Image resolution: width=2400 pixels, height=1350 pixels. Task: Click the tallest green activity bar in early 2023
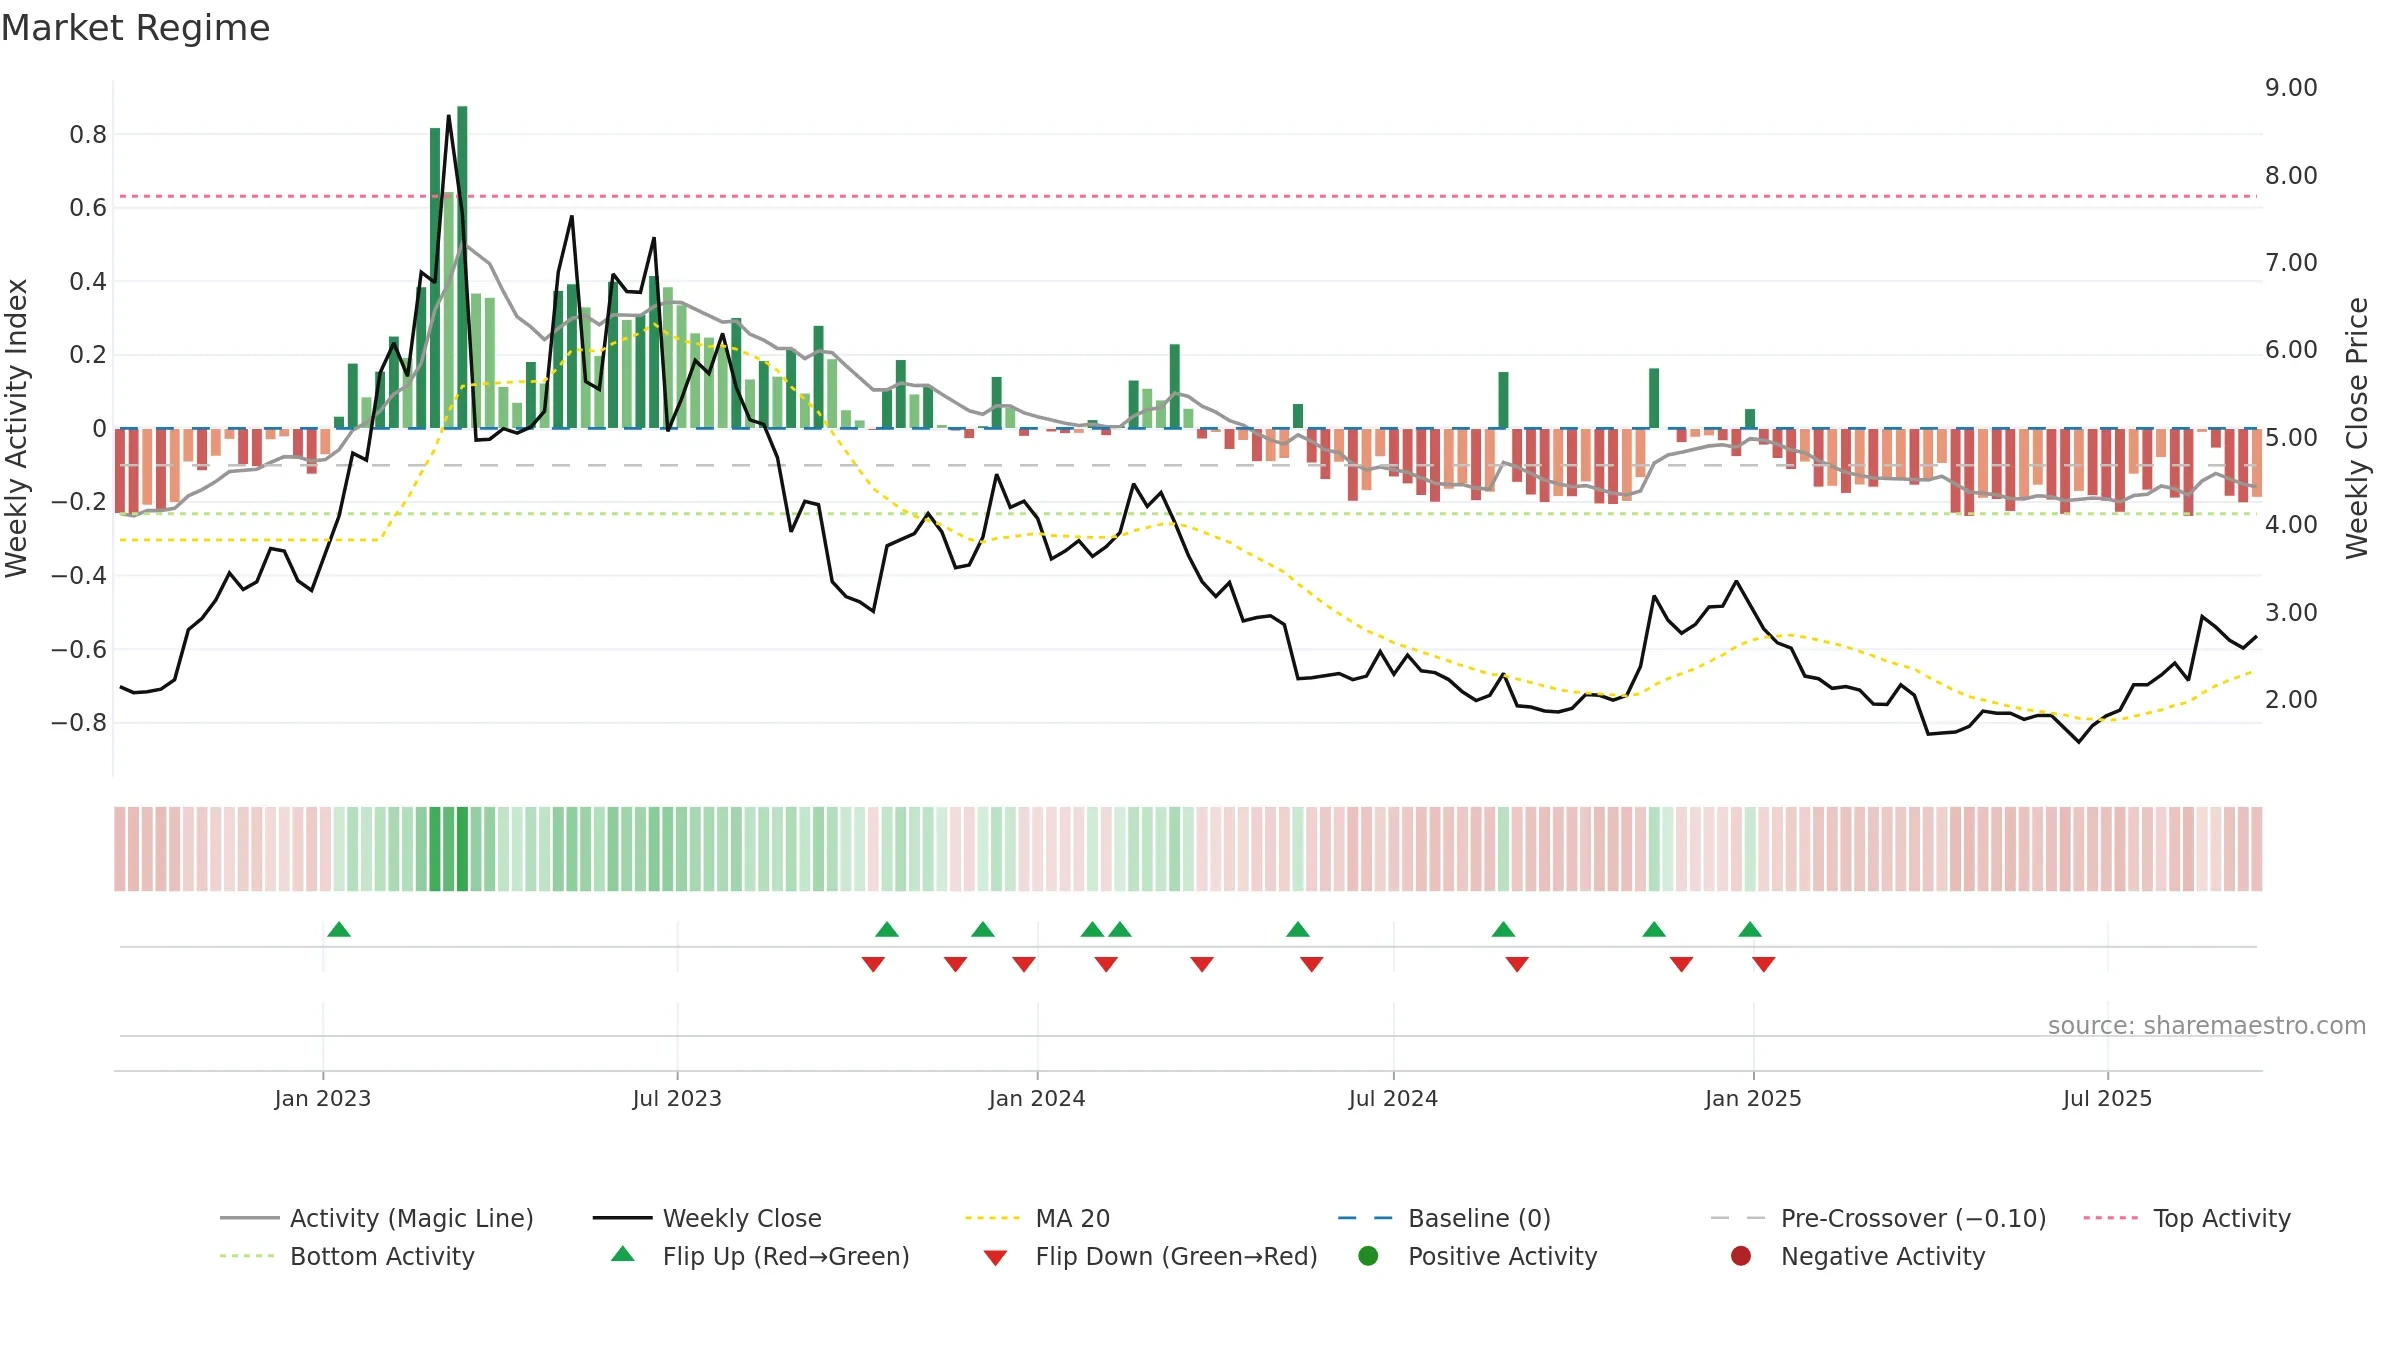[462, 267]
